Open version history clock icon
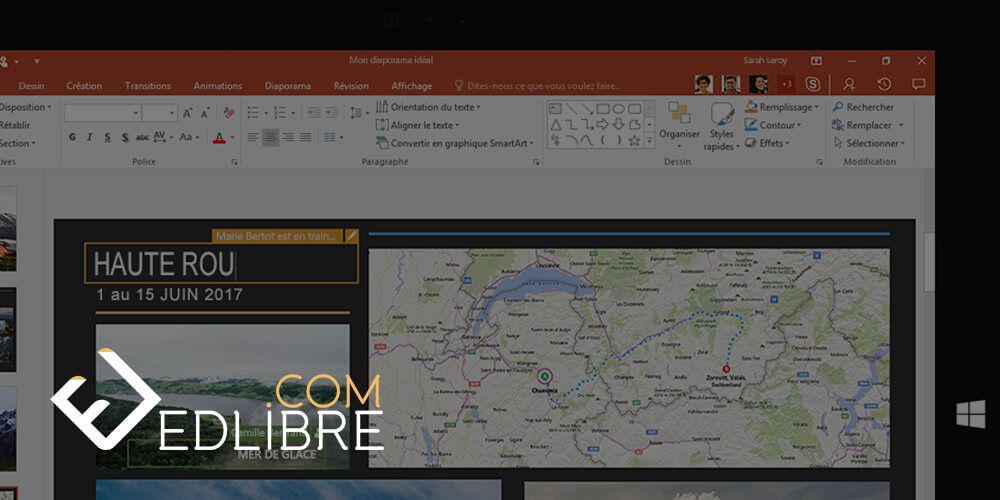 click(x=884, y=84)
